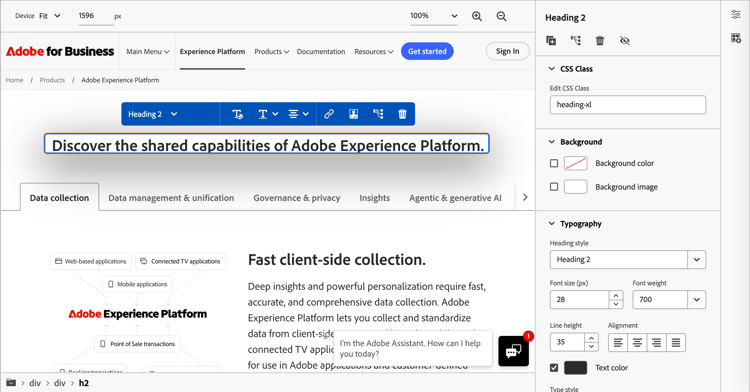Click the tree icon in Heading 2 panel
Screen dimensions: 750x392
click(576, 41)
